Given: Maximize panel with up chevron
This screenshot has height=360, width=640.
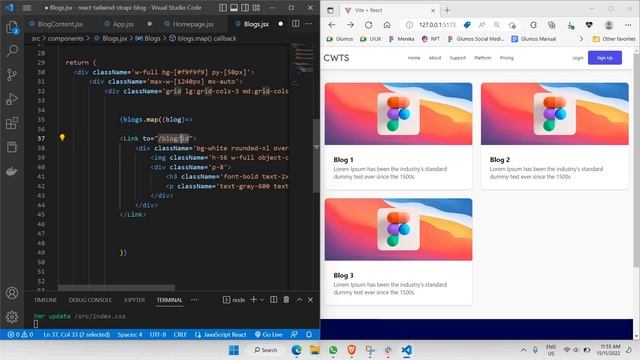Looking at the screenshot, I should [x=299, y=300].
